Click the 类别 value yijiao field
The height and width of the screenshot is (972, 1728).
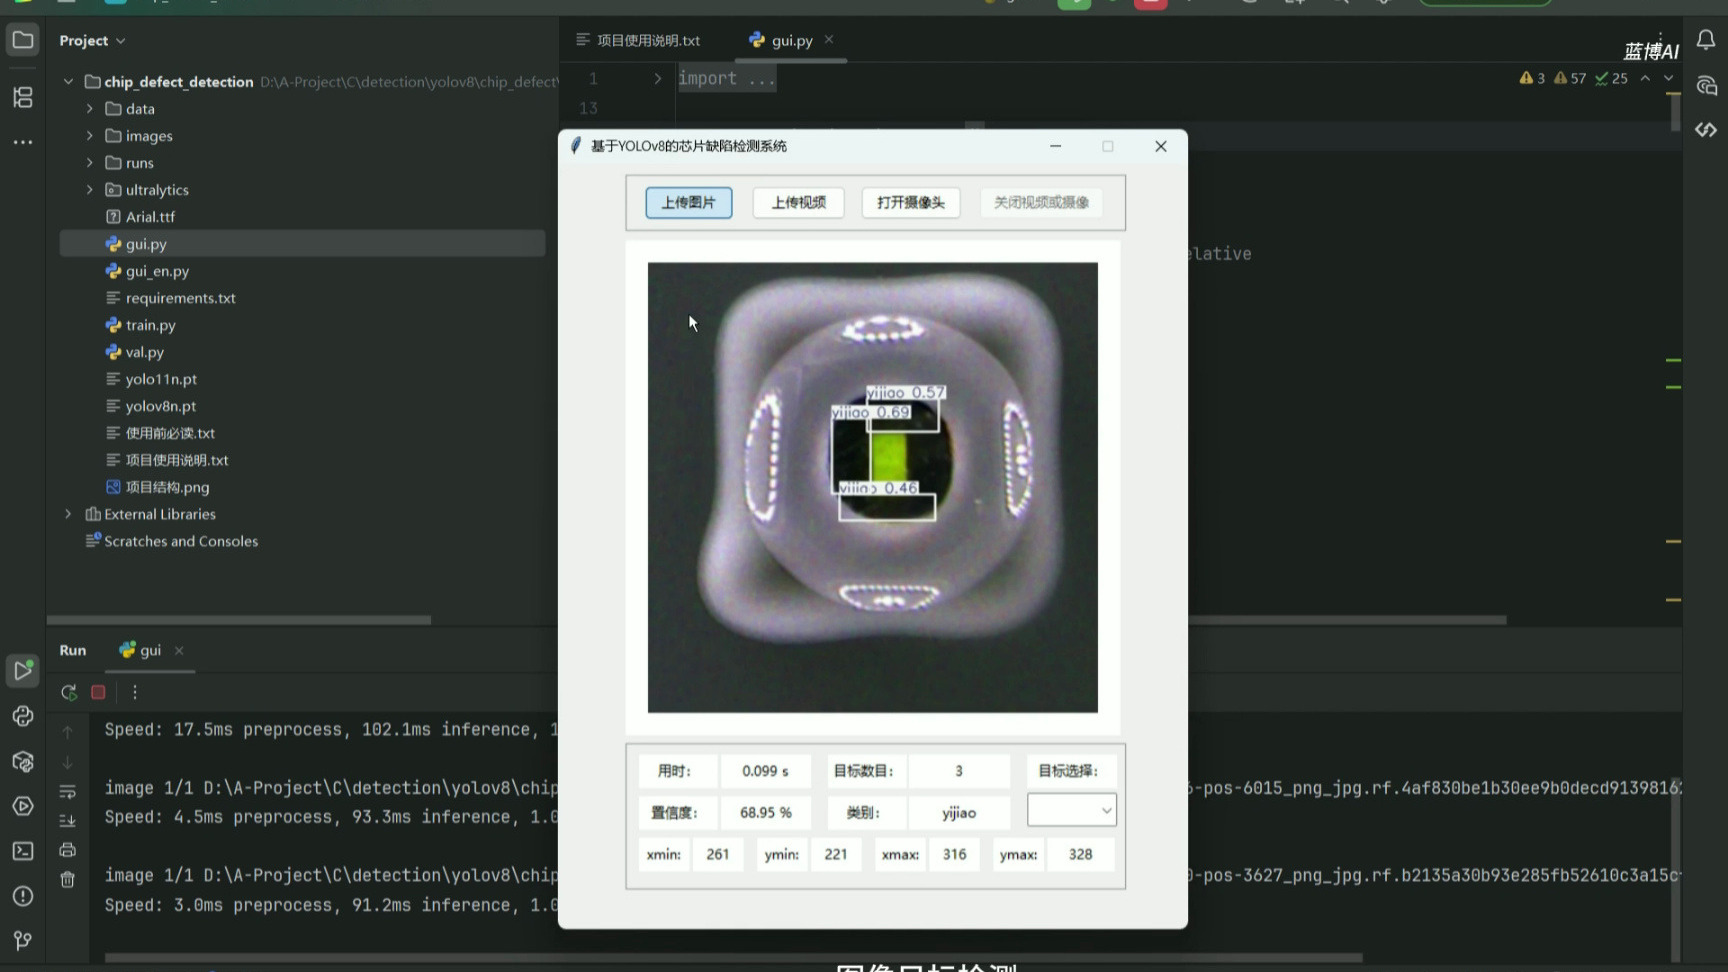[959, 812]
